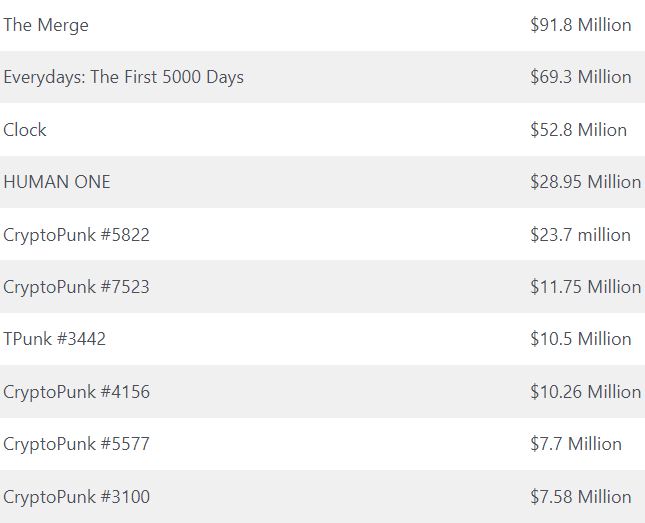This screenshot has height=523, width=645.
Task: Click CryptoPunk #3100 name
Action: coord(77,497)
